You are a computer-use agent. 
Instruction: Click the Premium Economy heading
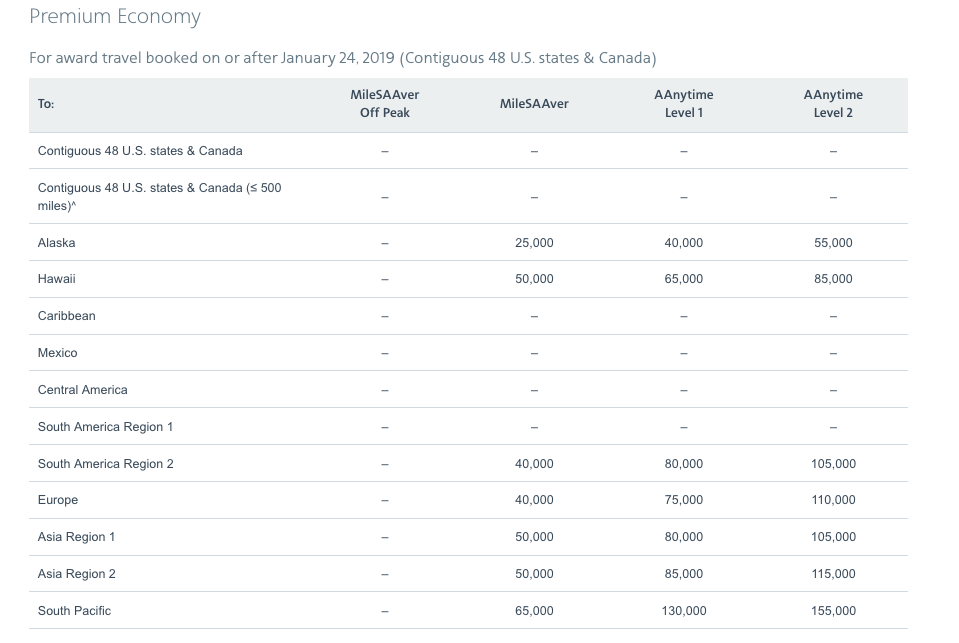tap(115, 17)
